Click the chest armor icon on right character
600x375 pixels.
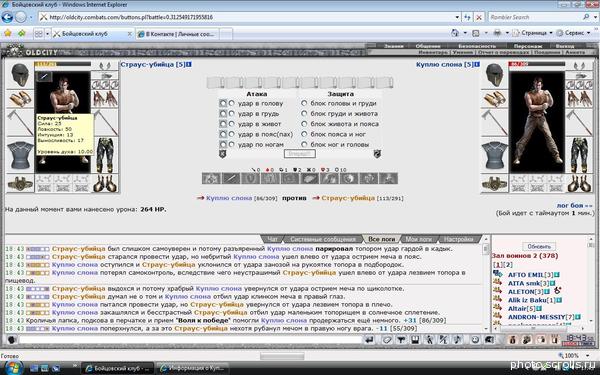[494, 155]
